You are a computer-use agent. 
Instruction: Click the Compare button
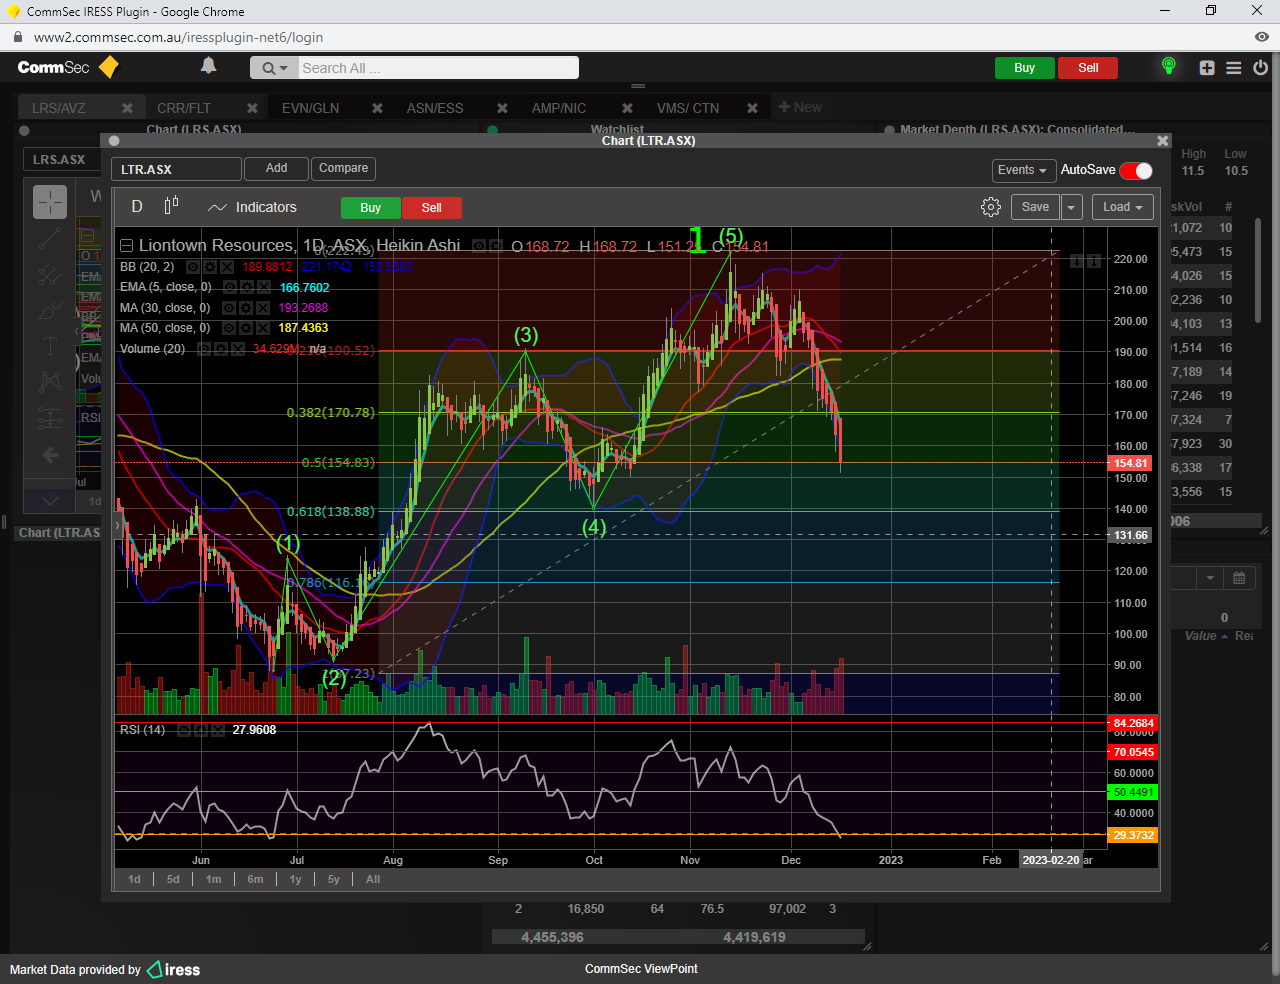[x=343, y=168]
